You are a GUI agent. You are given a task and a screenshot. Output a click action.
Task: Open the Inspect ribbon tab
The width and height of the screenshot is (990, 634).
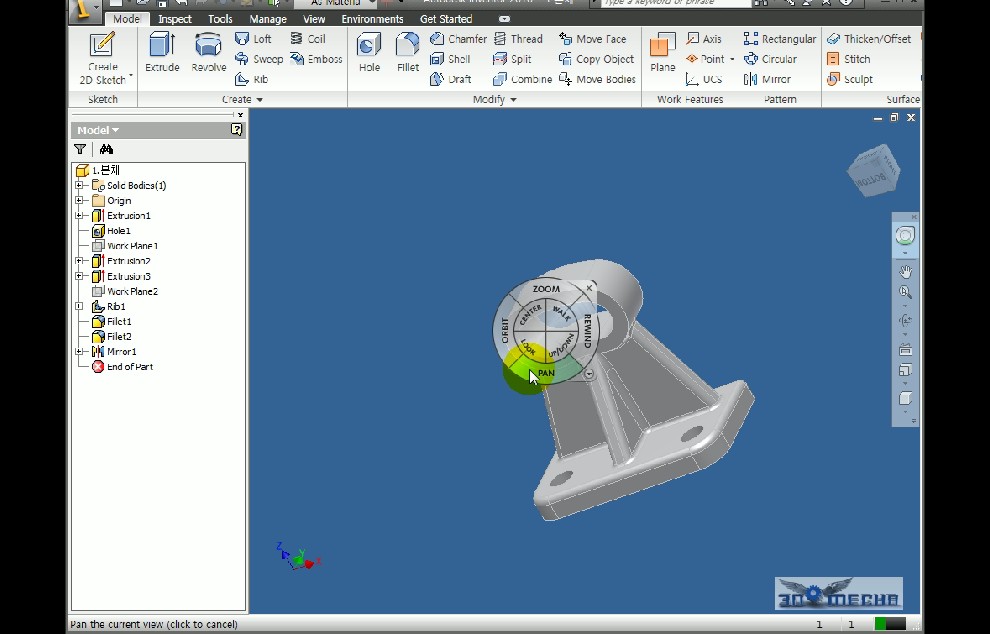pyautogui.click(x=175, y=19)
